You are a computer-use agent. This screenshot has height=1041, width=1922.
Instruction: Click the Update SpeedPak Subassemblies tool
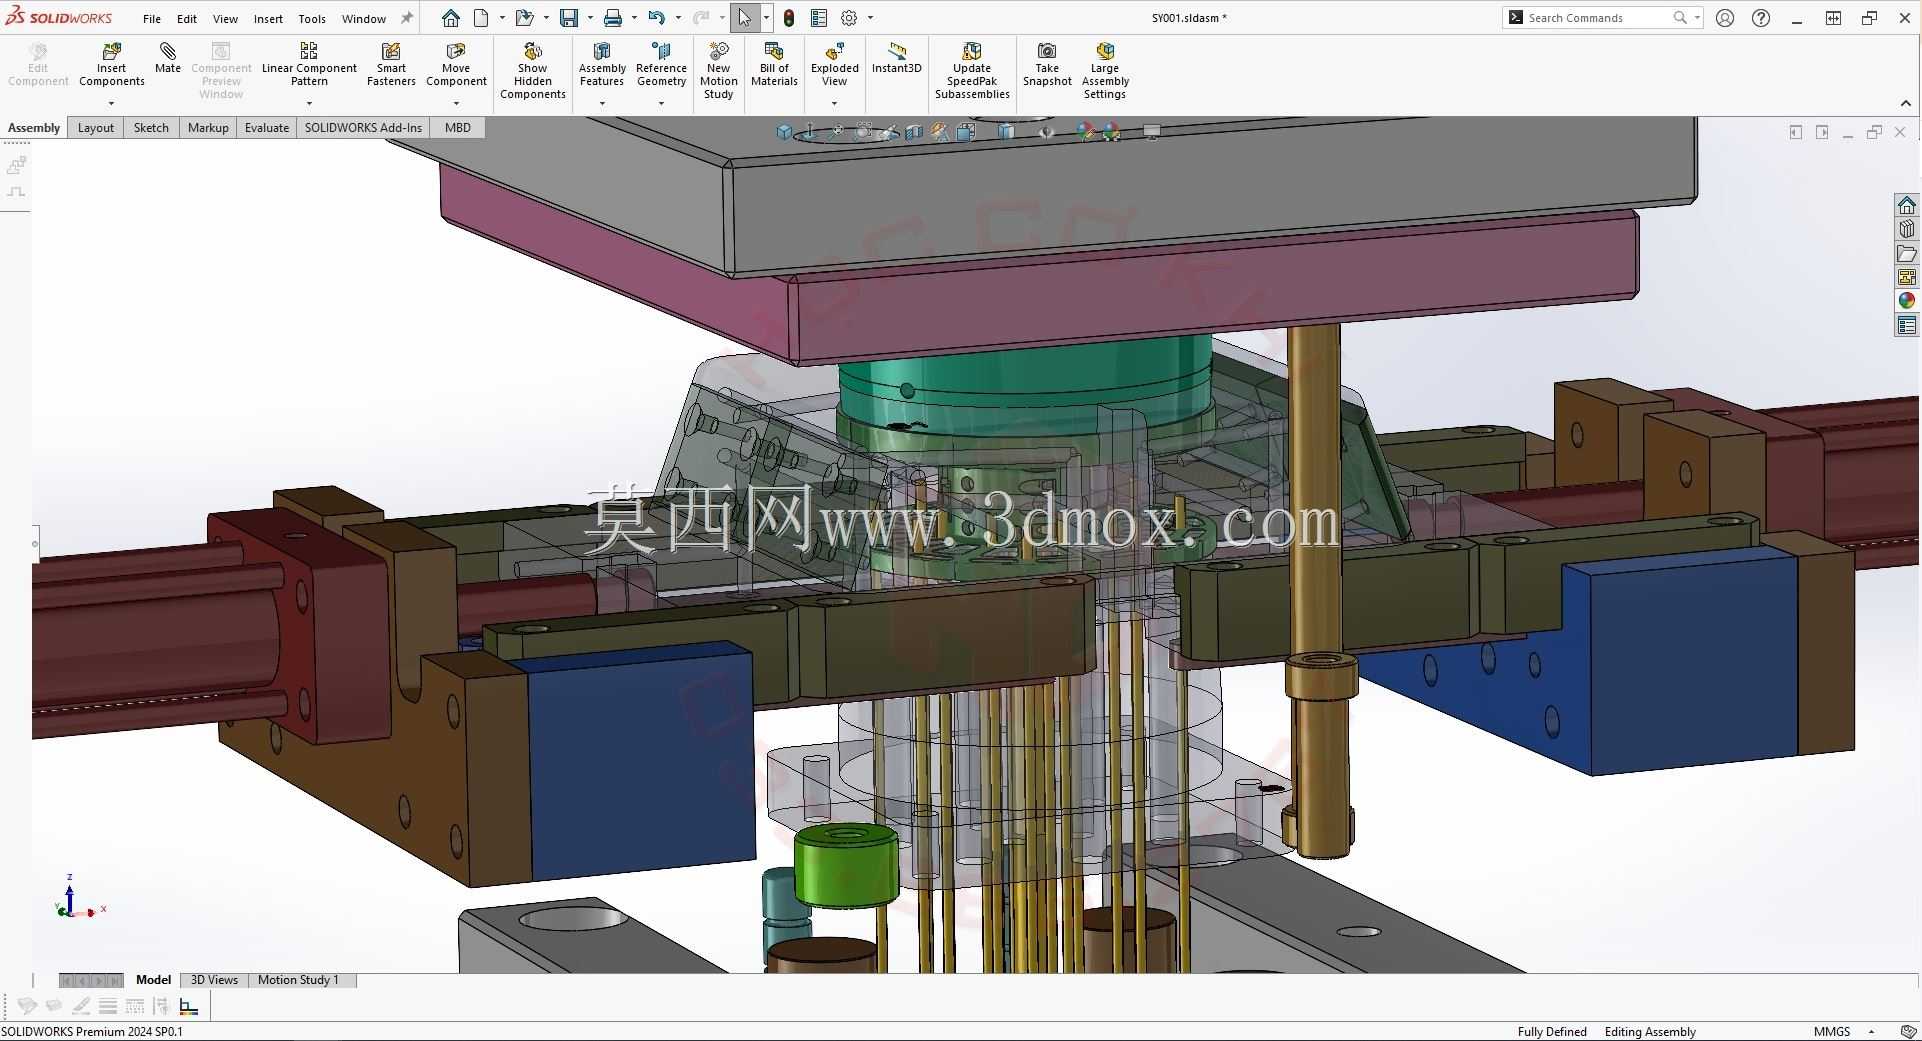pos(972,71)
